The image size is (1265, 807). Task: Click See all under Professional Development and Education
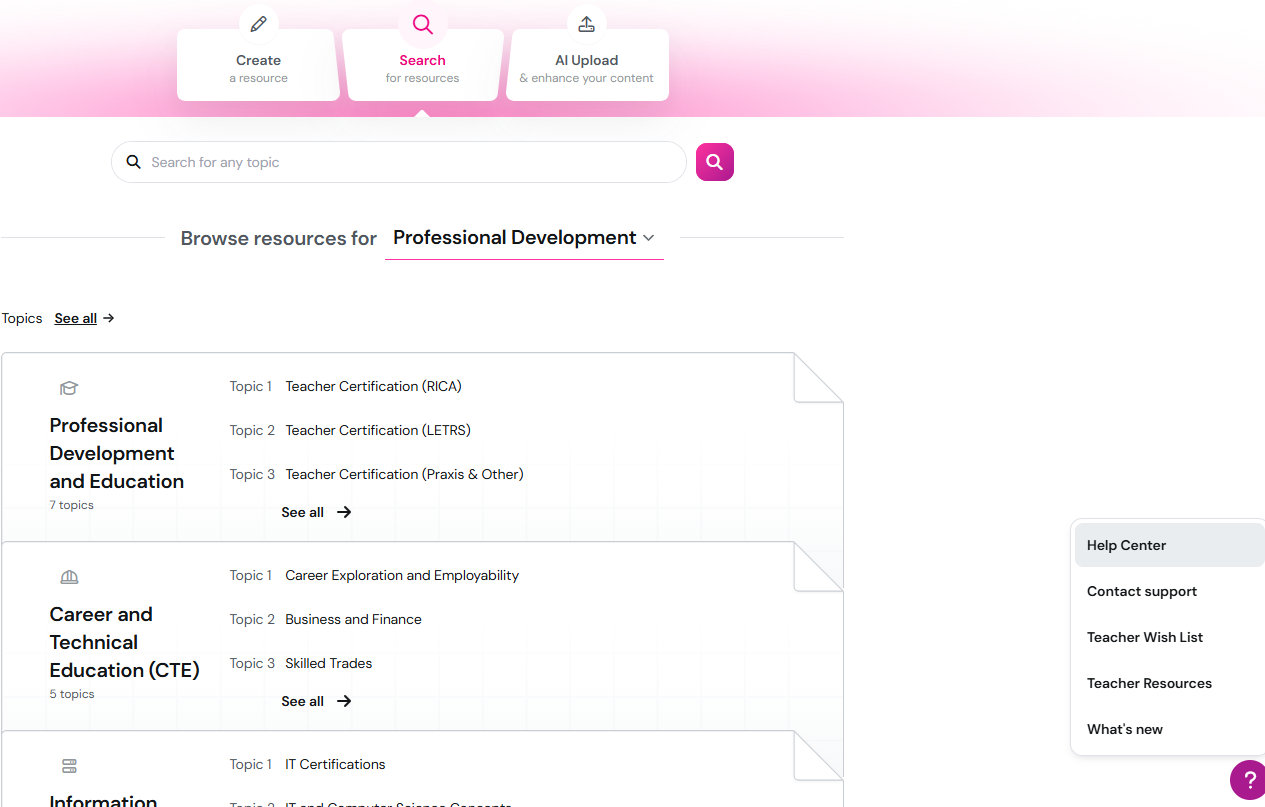tap(303, 512)
